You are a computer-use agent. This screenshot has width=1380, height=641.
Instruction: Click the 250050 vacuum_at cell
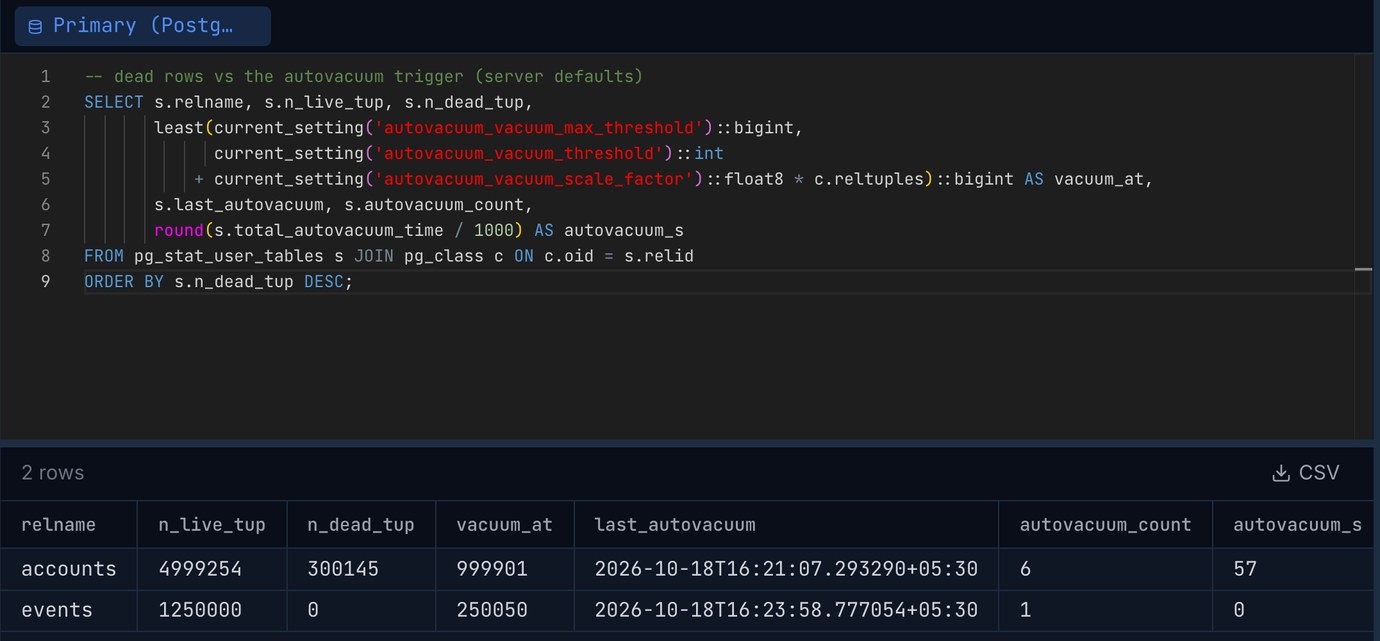click(504, 610)
